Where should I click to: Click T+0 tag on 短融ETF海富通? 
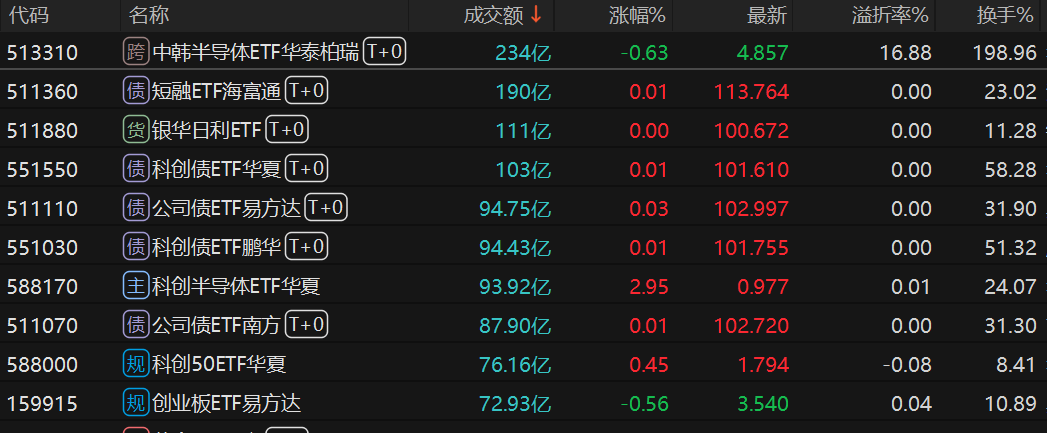pos(306,90)
